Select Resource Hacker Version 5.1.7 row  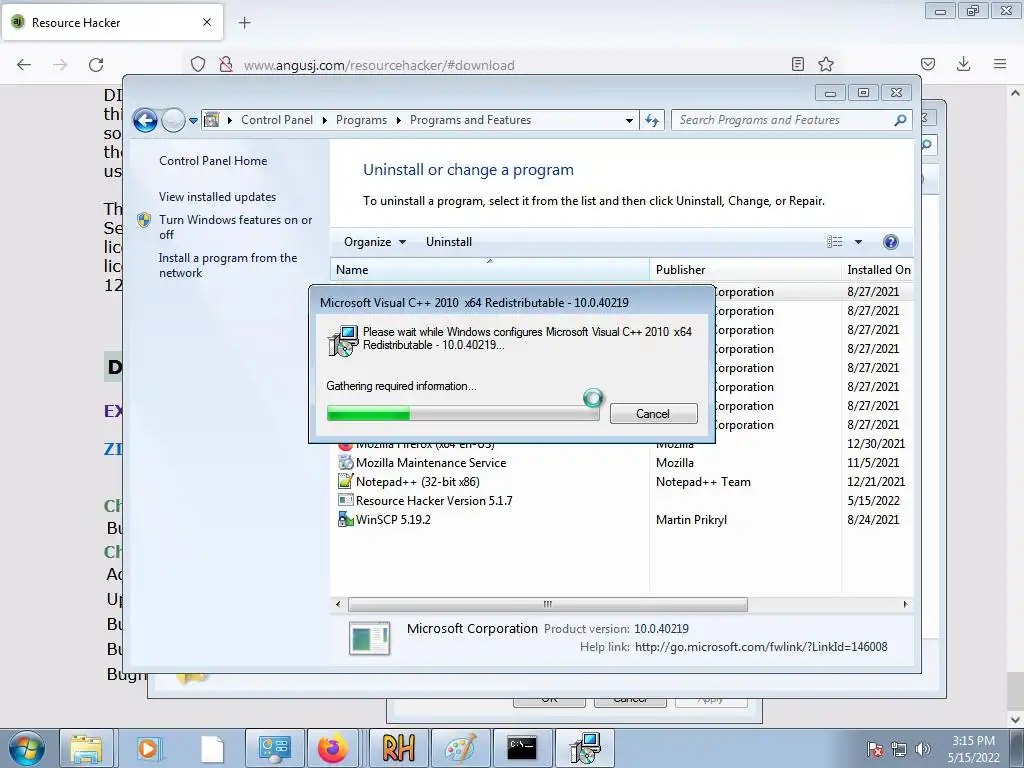coord(622,501)
